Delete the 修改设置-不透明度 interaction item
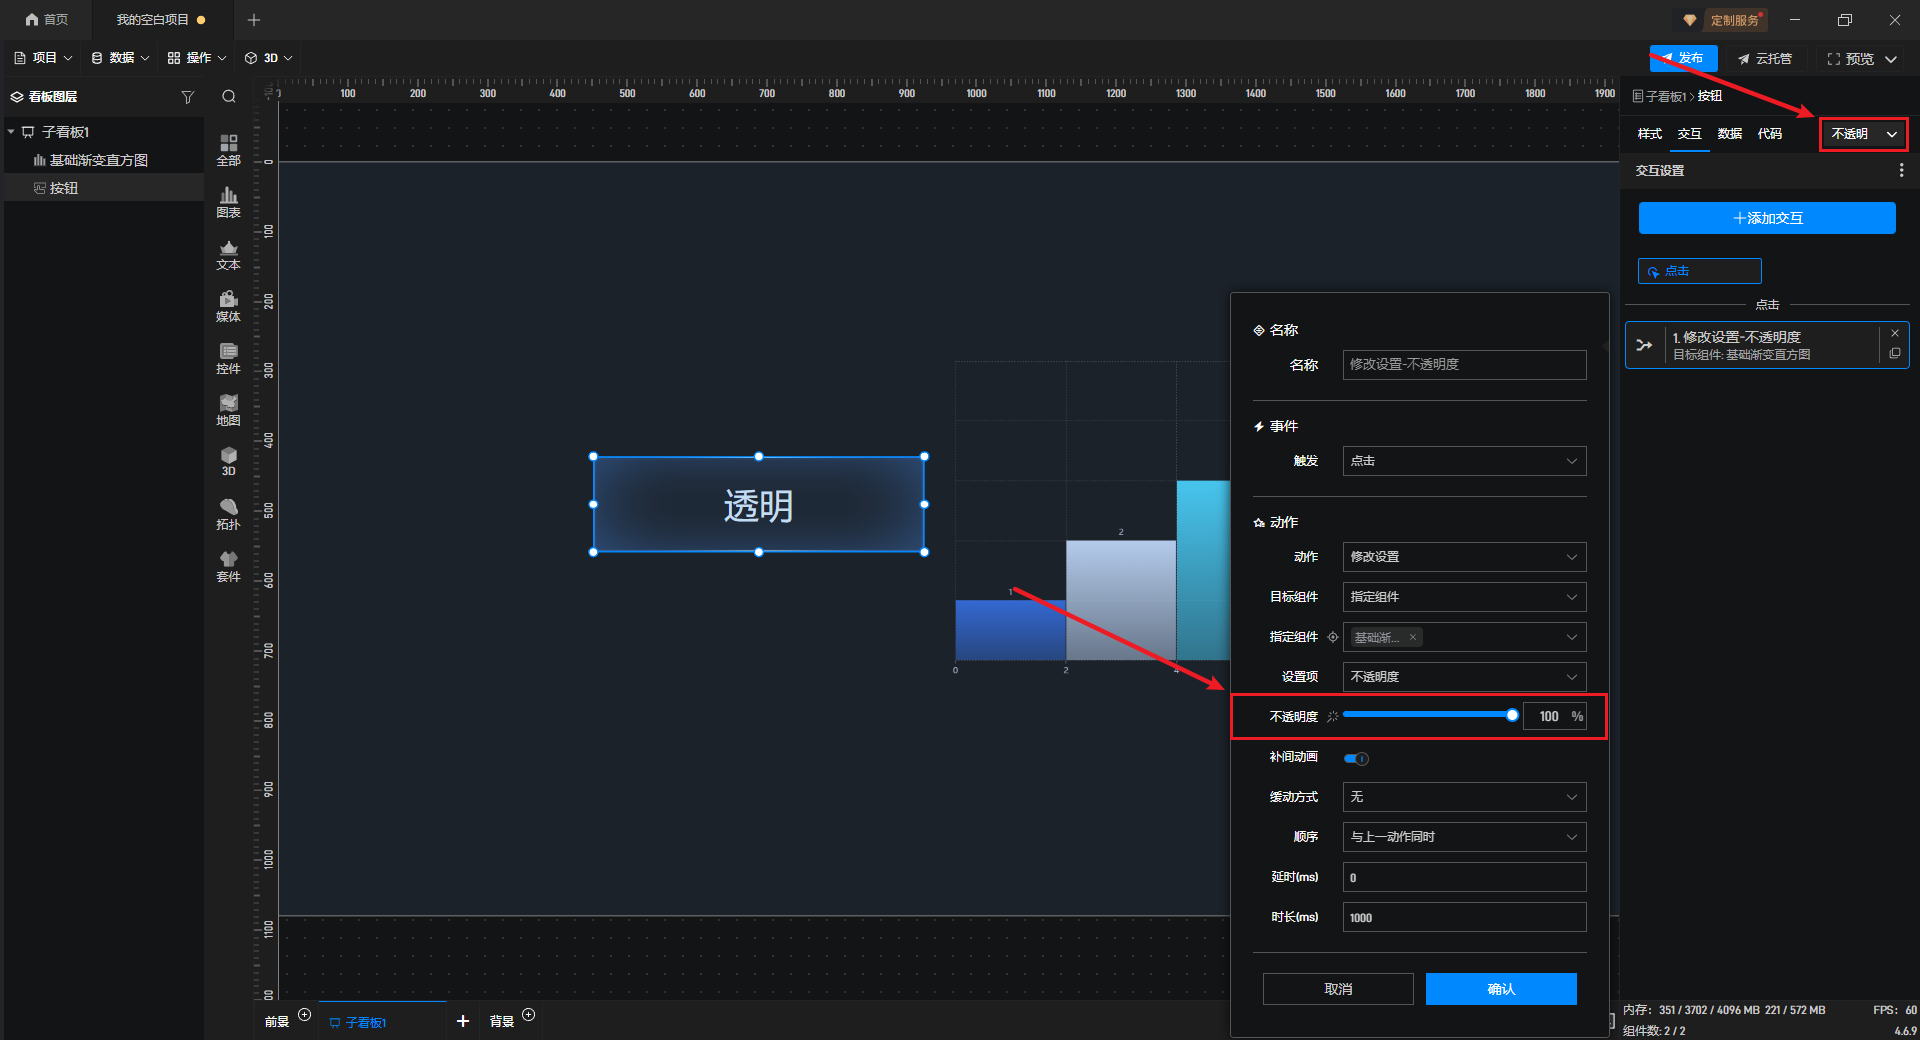The width and height of the screenshot is (1920, 1040). tap(1894, 333)
